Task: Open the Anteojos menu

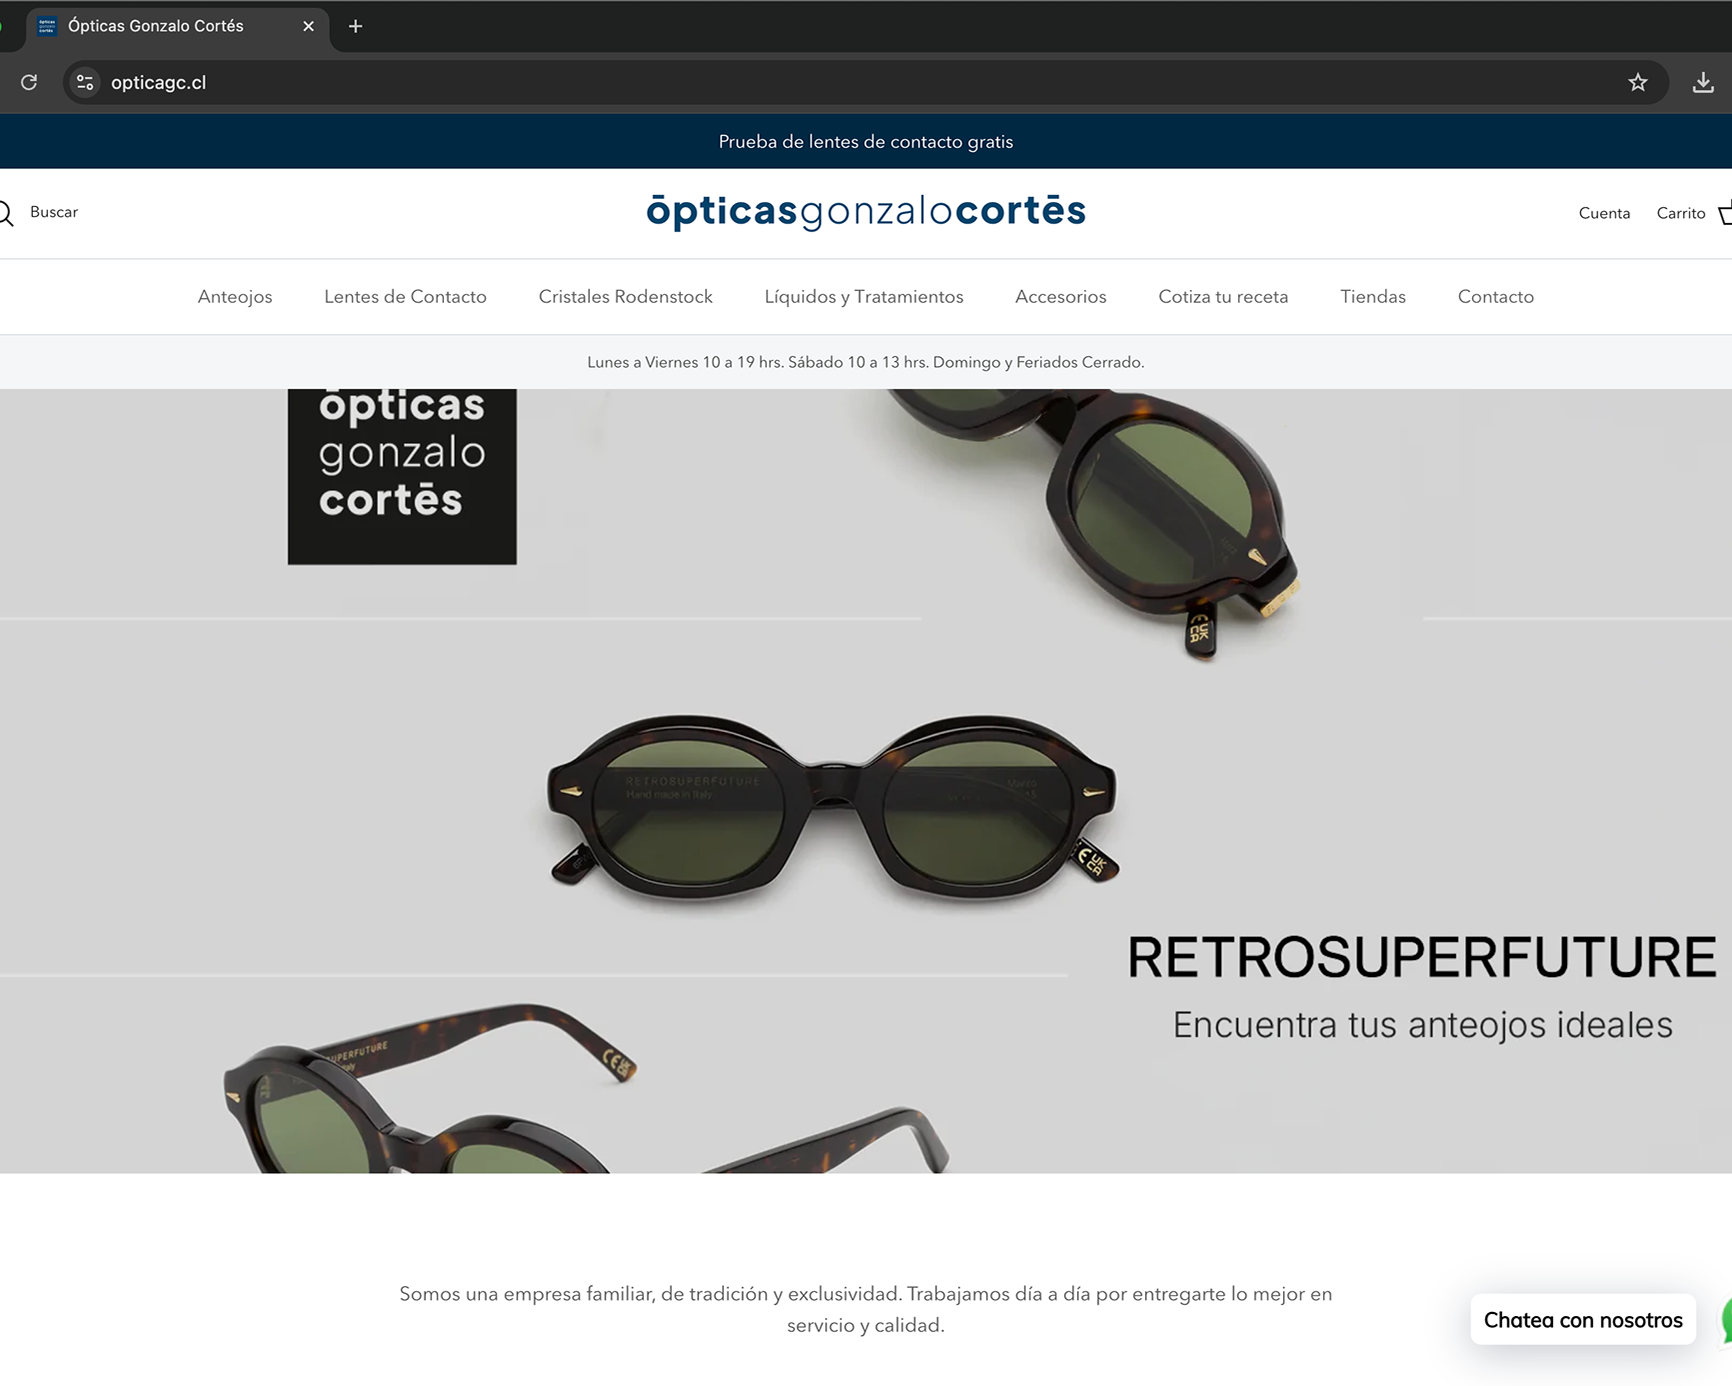Action: tap(235, 296)
